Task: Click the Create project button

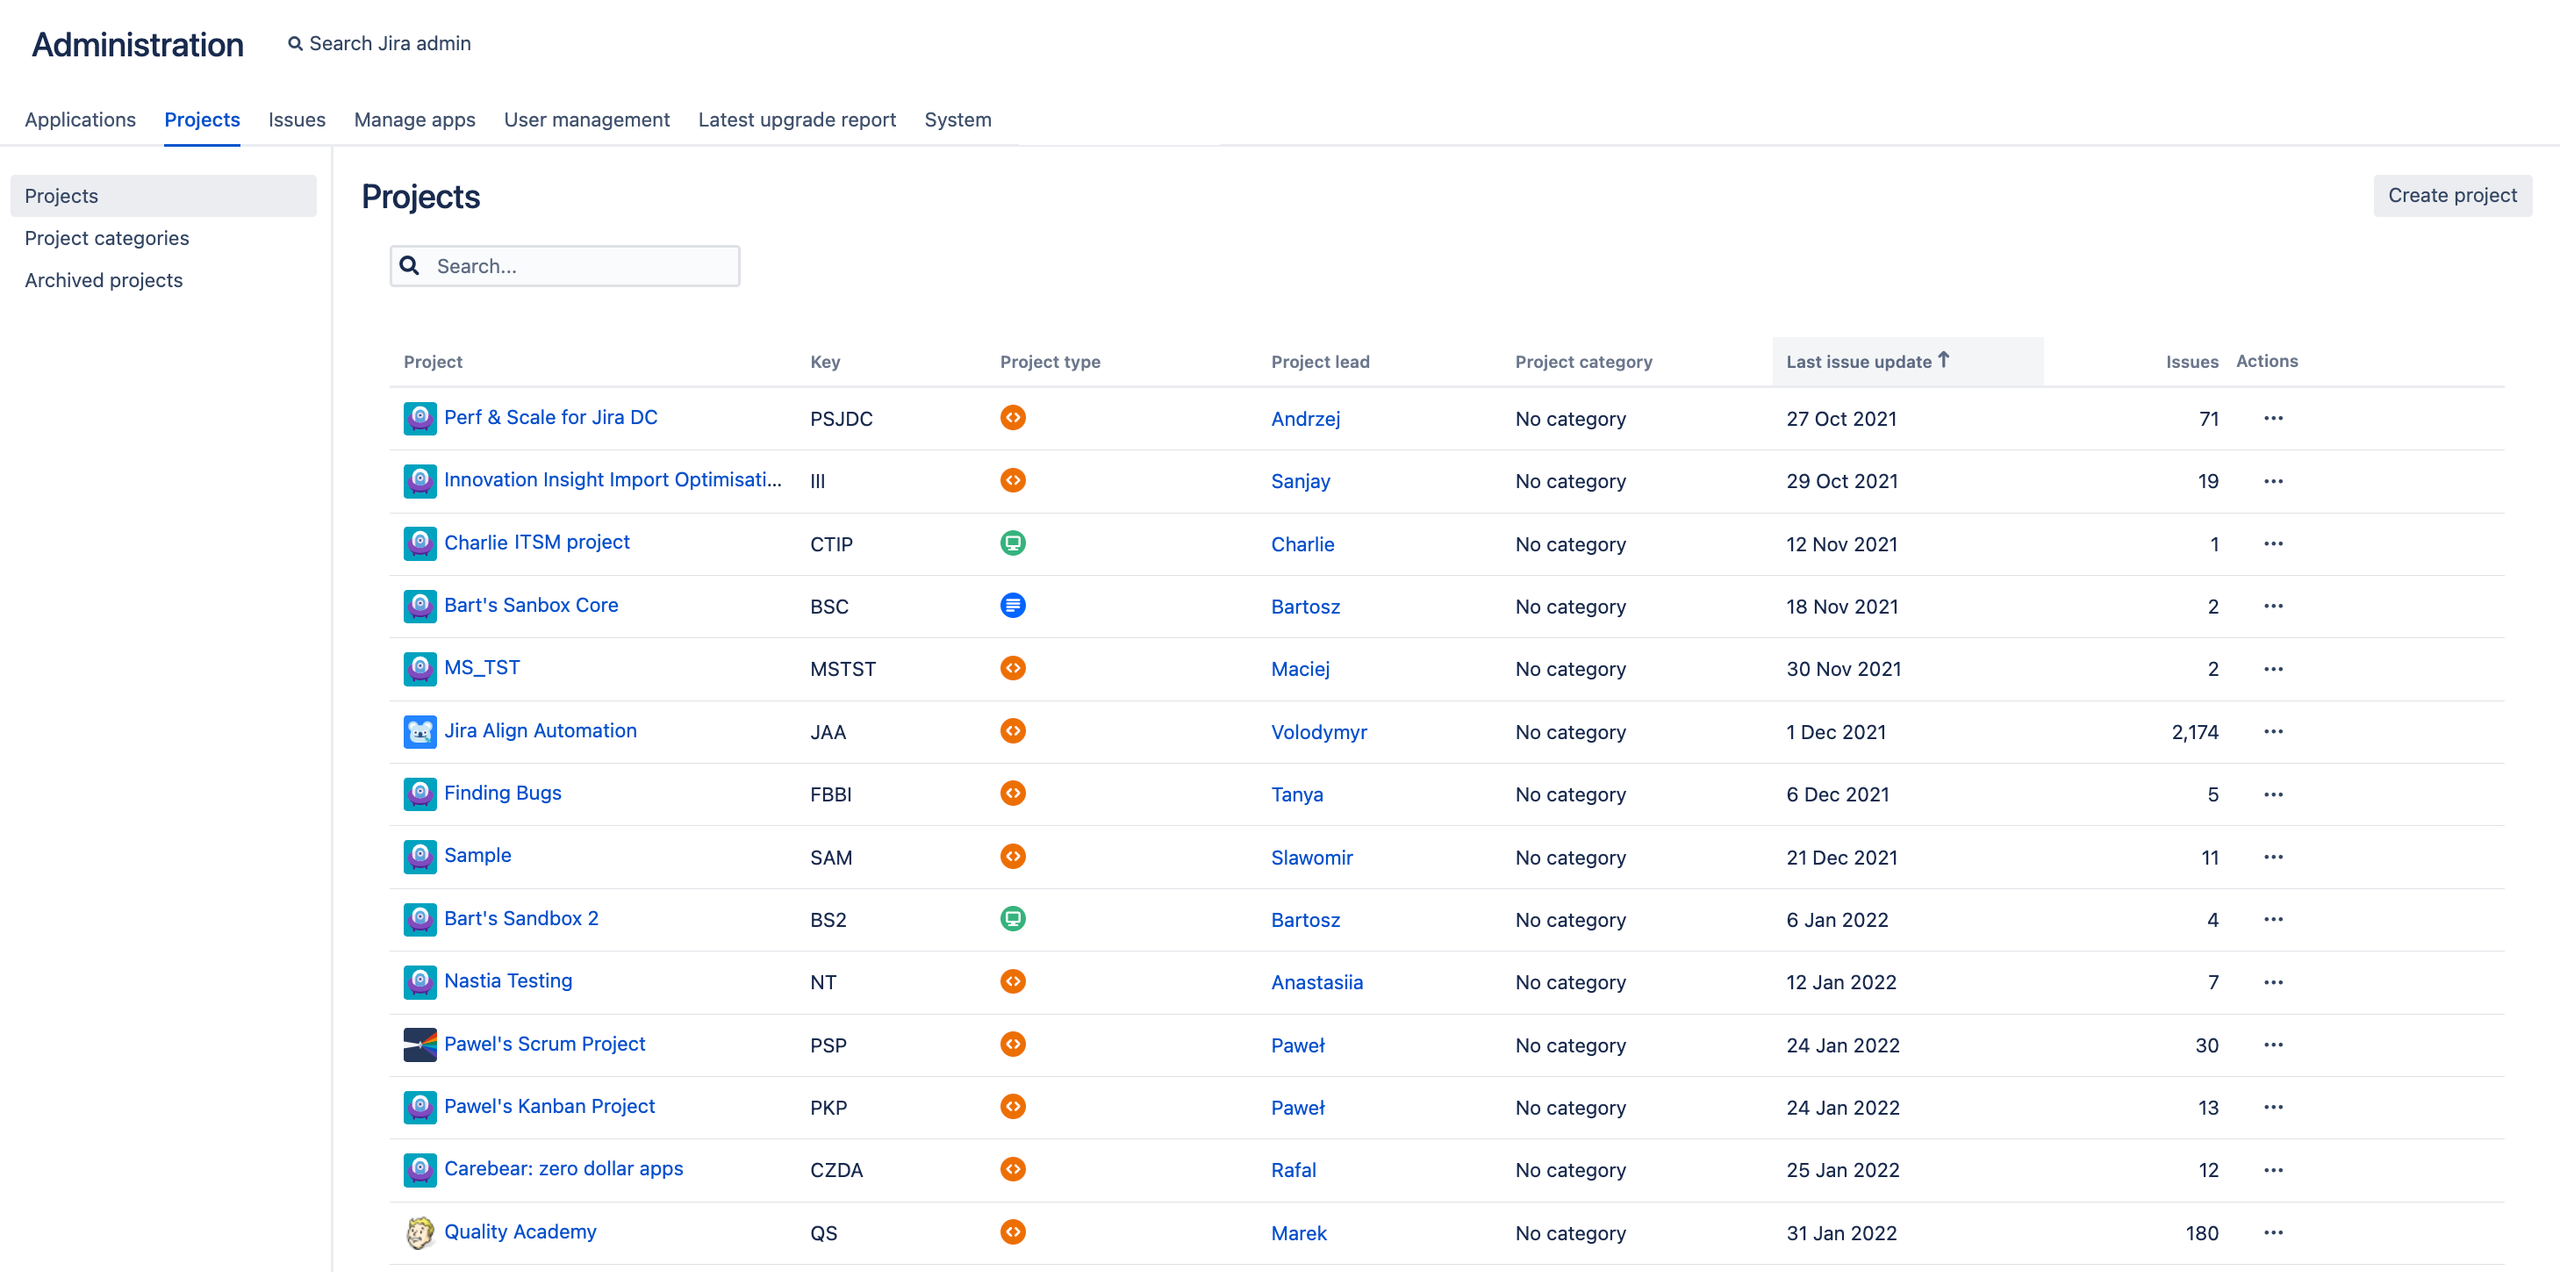Action: [2452, 195]
